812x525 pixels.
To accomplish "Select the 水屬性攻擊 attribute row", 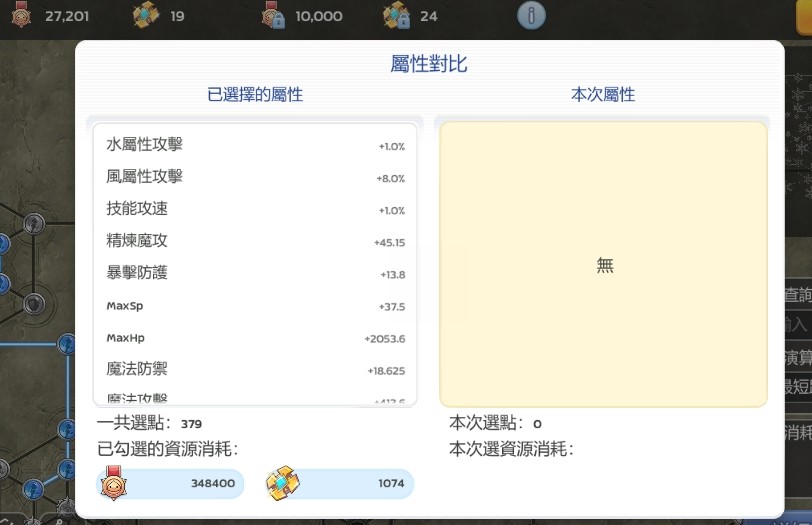I will tap(255, 145).
